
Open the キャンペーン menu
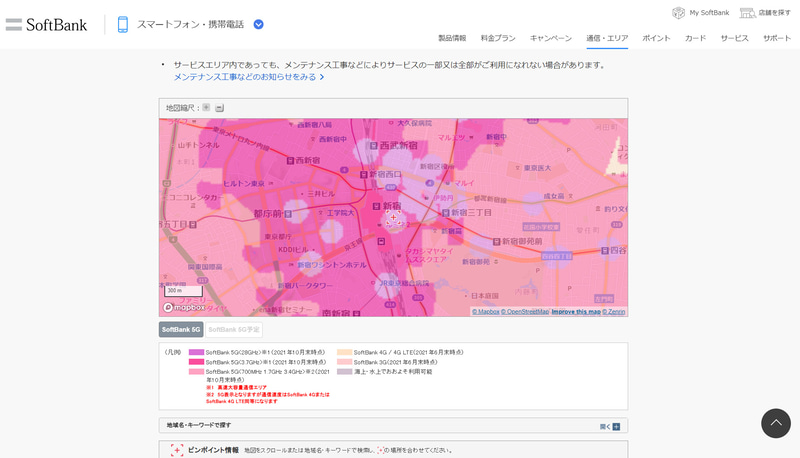(x=551, y=38)
